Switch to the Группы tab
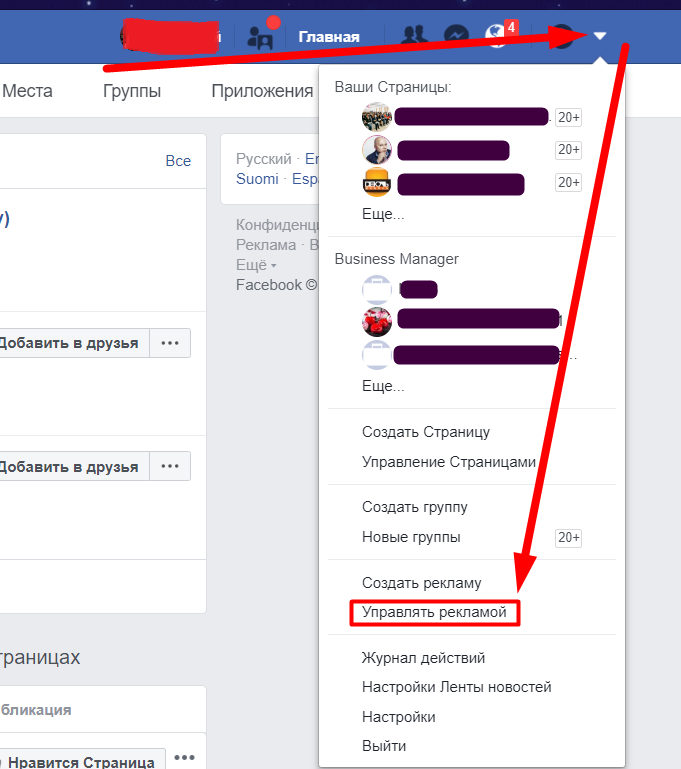 tap(132, 91)
